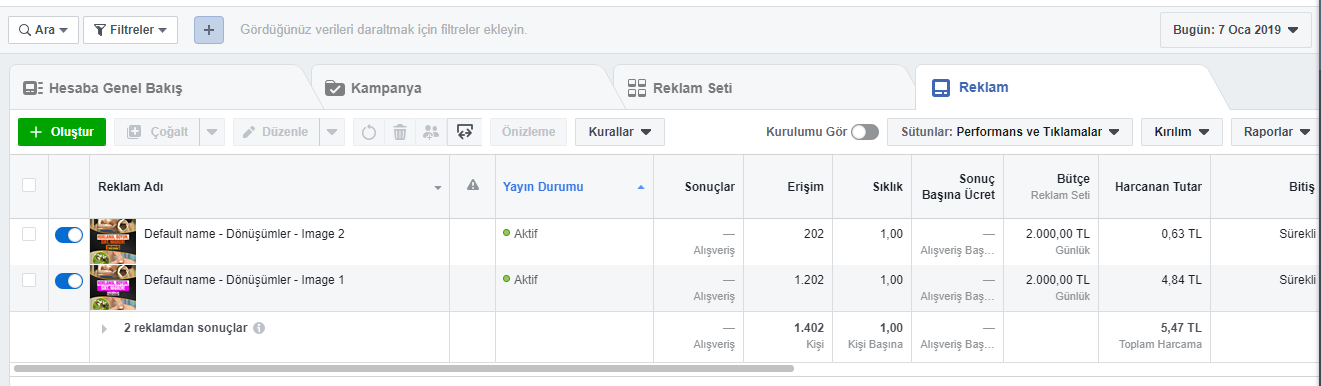This screenshot has width=1321, height=386.
Task: Click the reach value 1.202
Action: (x=809, y=281)
